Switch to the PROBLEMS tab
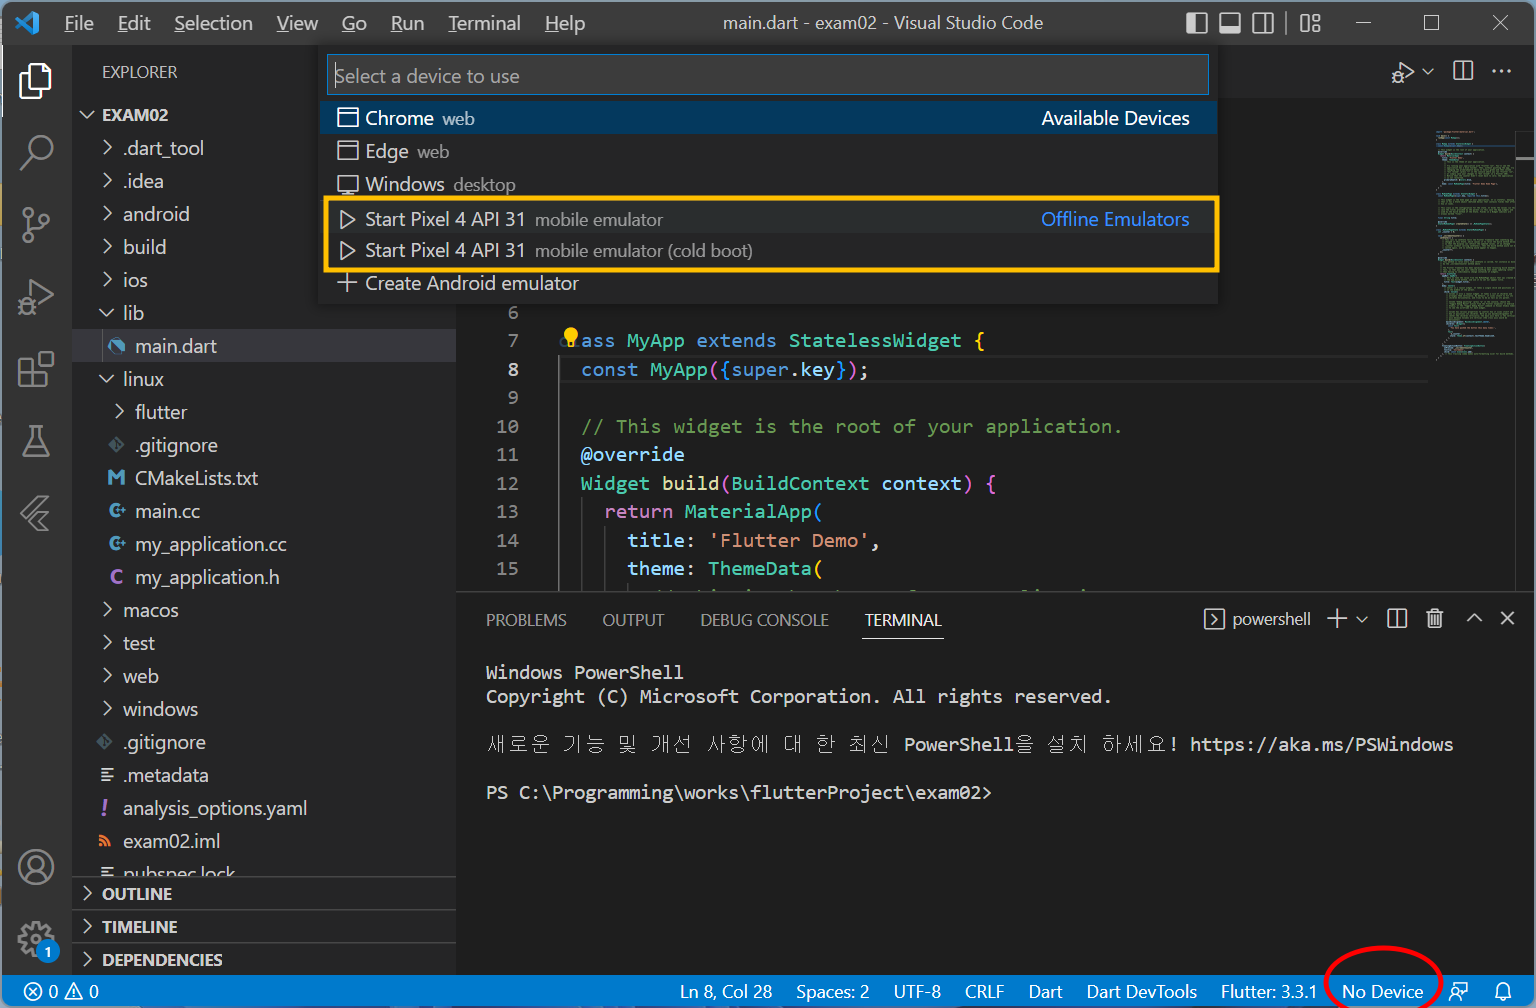This screenshot has width=1536, height=1008. pos(526,620)
